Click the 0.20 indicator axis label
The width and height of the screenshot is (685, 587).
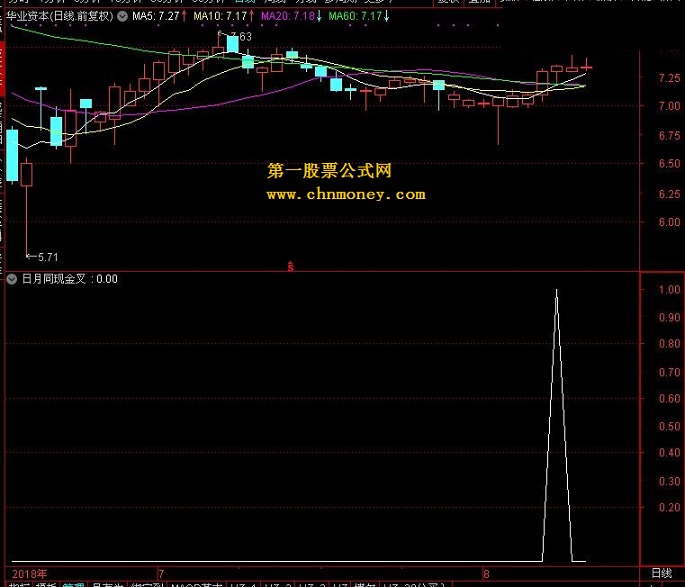(x=669, y=508)
